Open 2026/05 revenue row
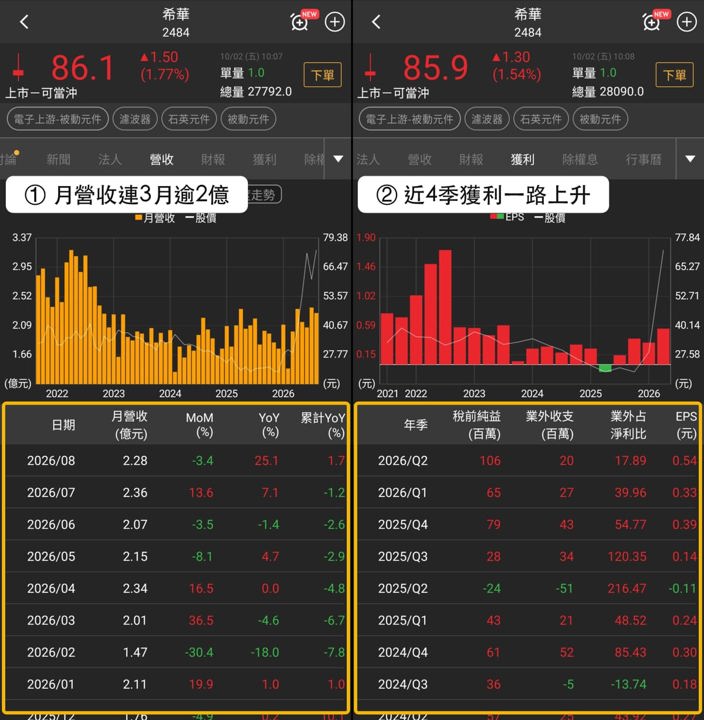The height and width of the screenshot is (720, 704). (176, 556)
